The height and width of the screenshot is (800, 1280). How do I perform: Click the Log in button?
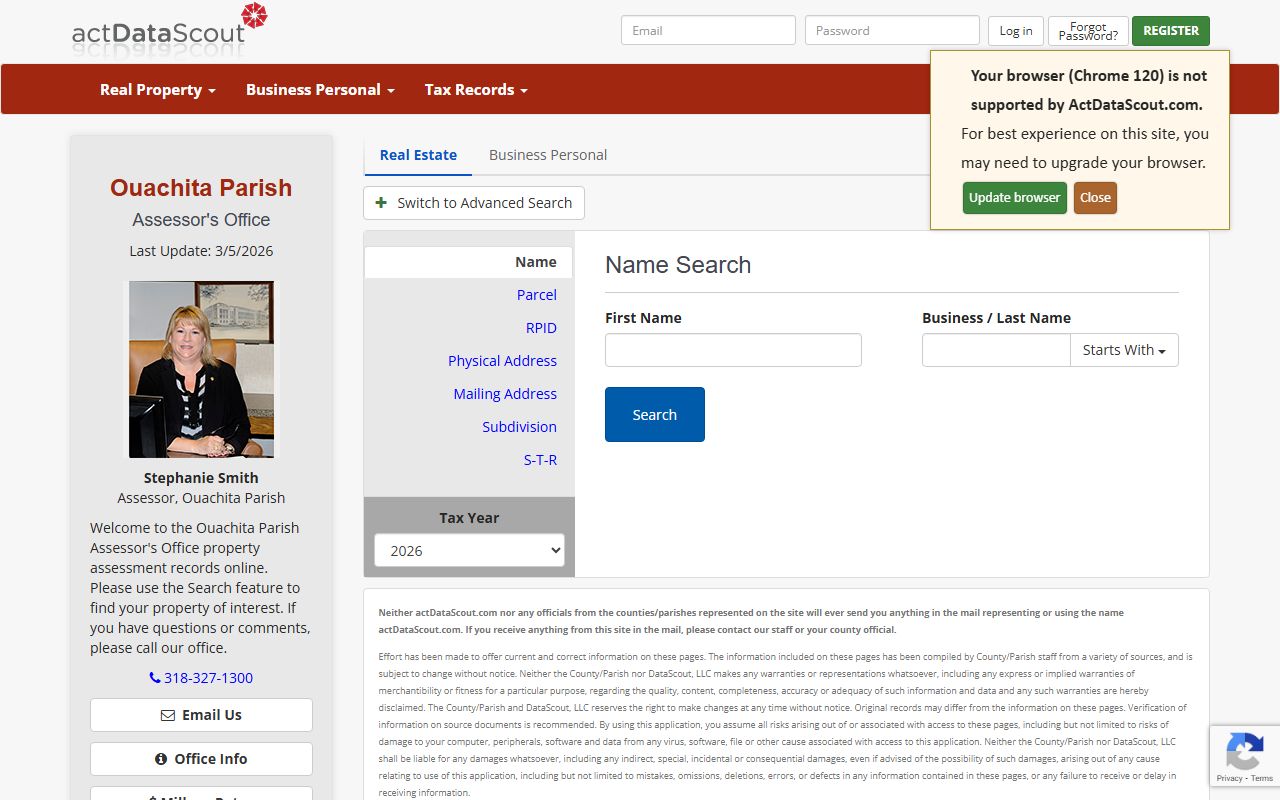click(x=1016, y=30)
